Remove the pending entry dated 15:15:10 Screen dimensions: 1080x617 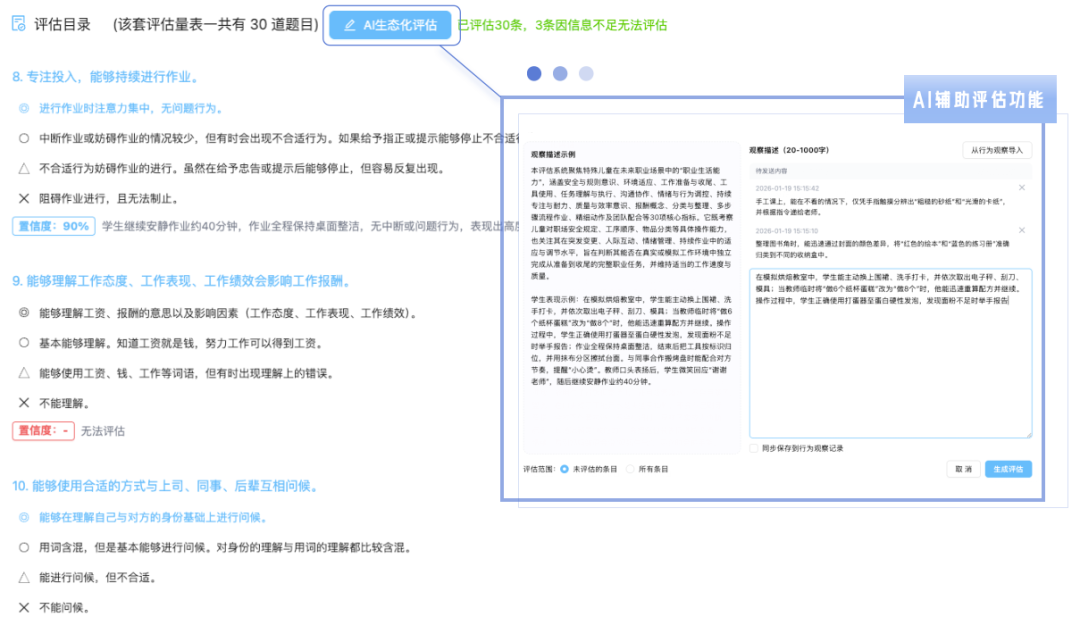pyautogui.click(x=1021, y=230)
